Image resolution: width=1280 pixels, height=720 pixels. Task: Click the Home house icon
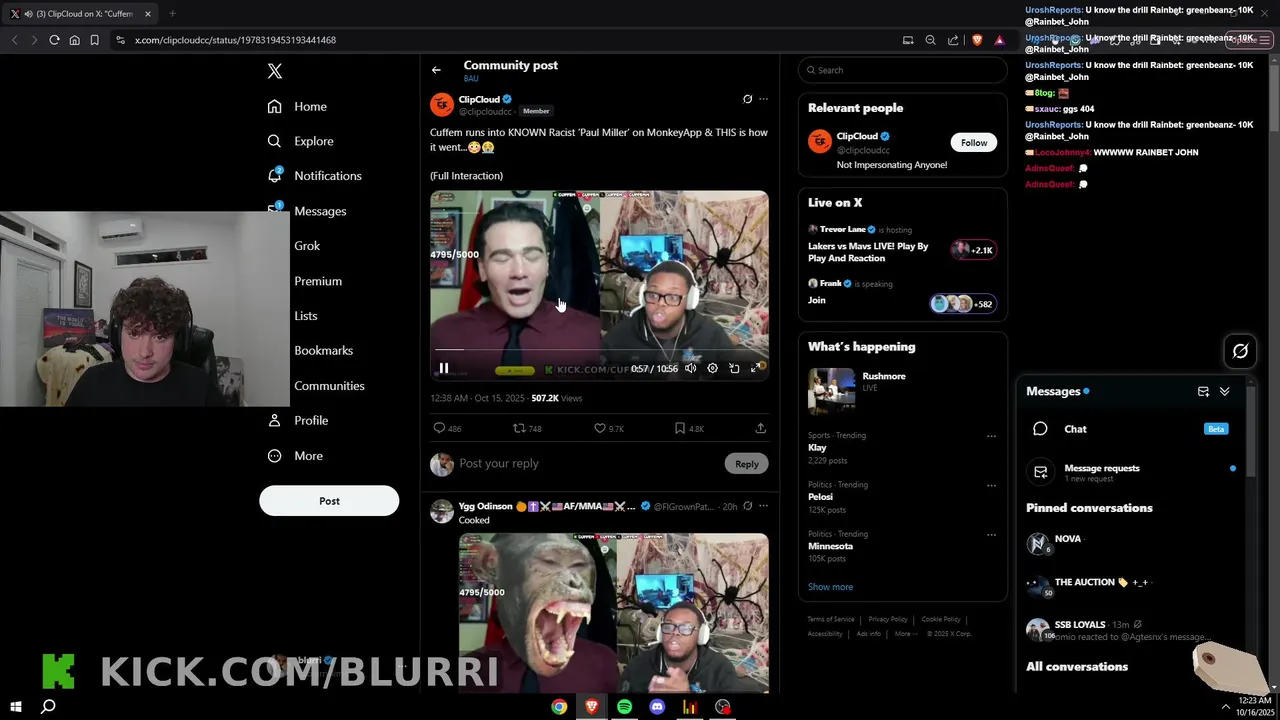274,106
